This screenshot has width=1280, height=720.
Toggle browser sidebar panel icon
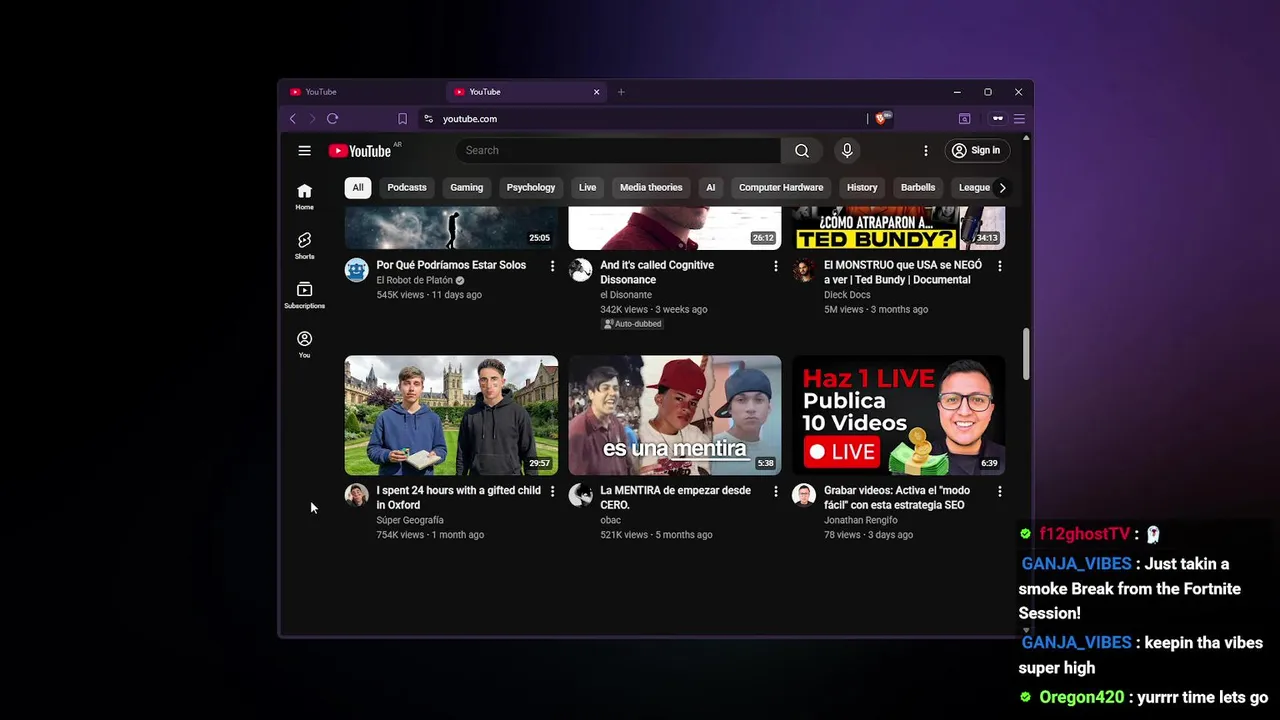coord(964,119)
